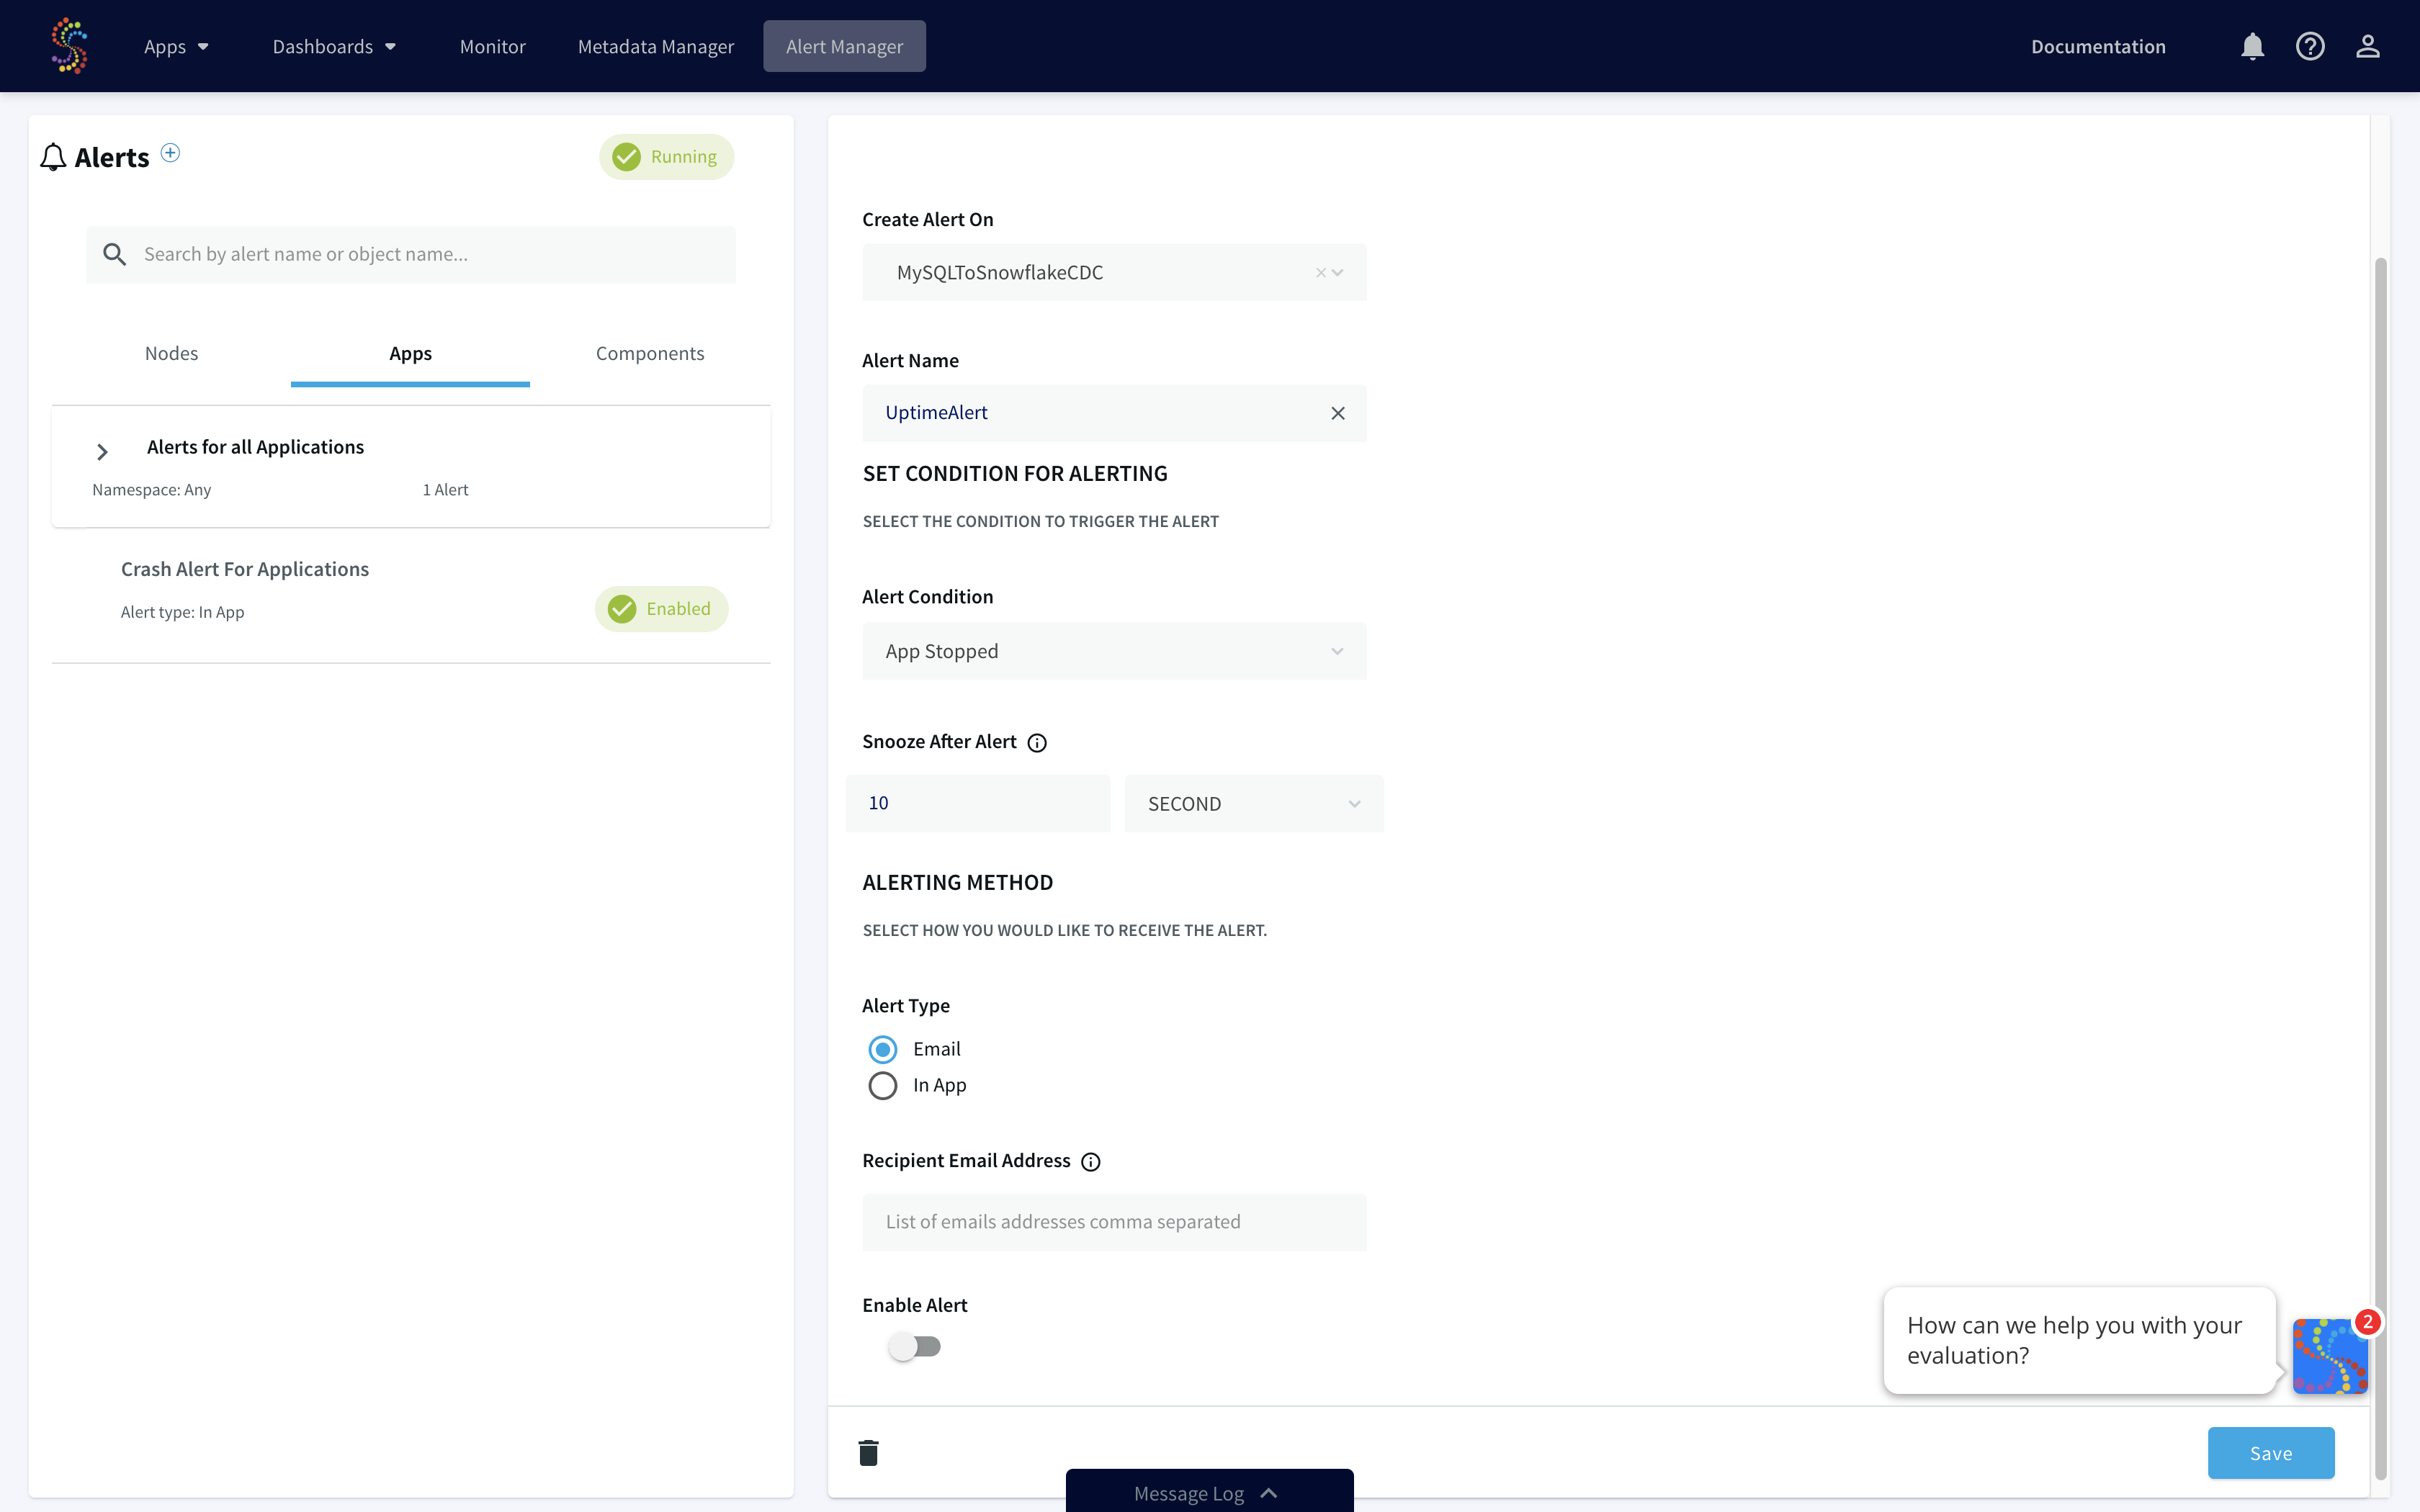Viewport: 2420px width, 1512px height.
Task: Click the delete trash icon at bottom
Action: (868, 1451)
